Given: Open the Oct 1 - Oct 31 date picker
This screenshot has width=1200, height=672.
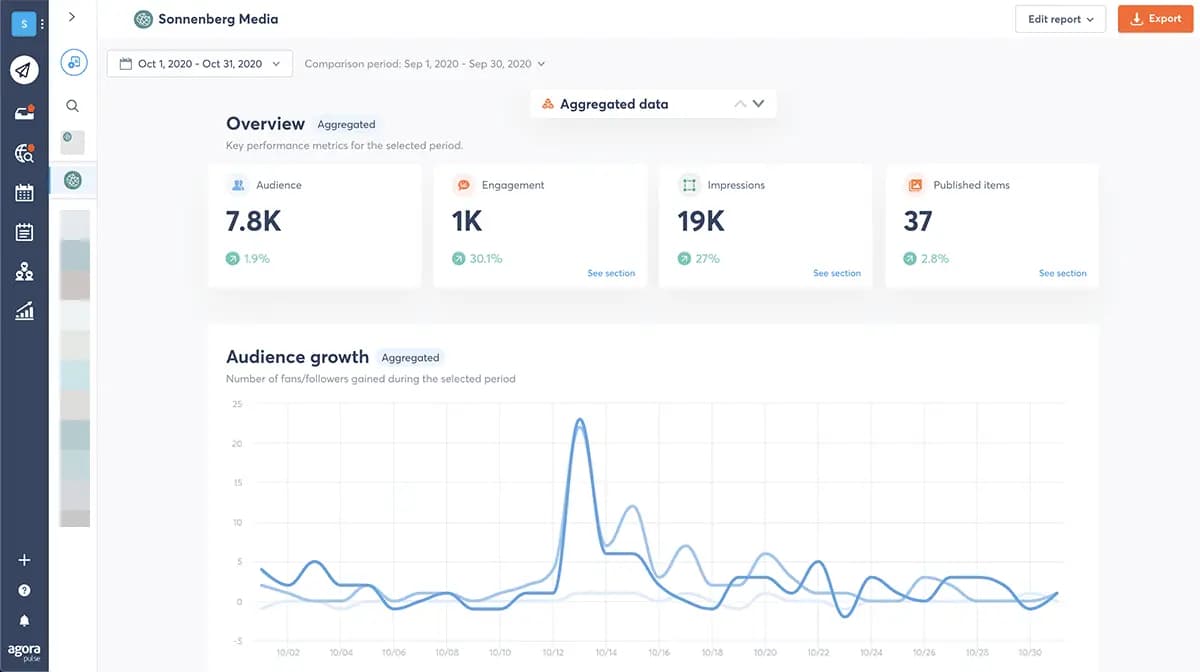Looking at the screenshot, I should coord(199,63).
